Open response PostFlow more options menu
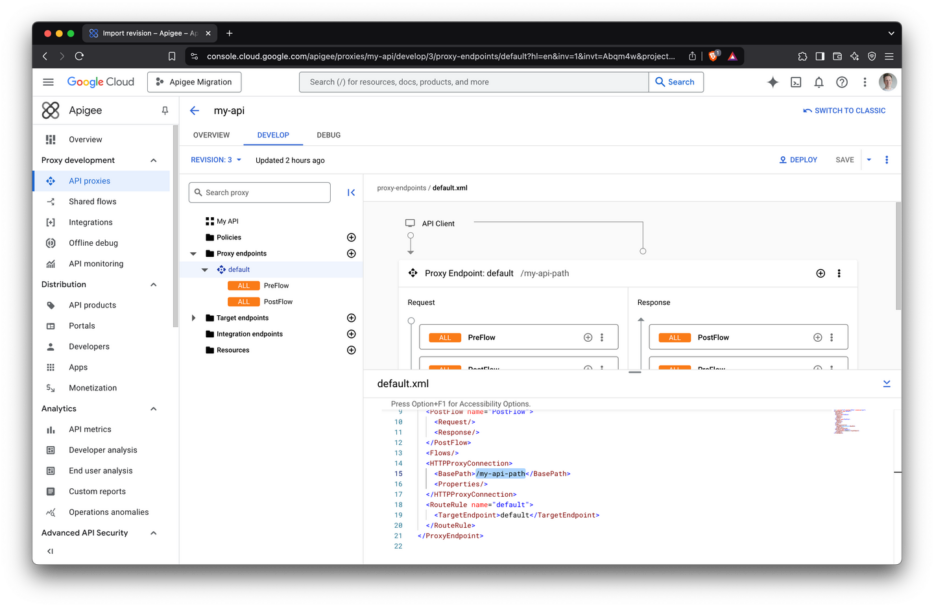Viewport: 934px width, 607px height. tap(832, 337)
